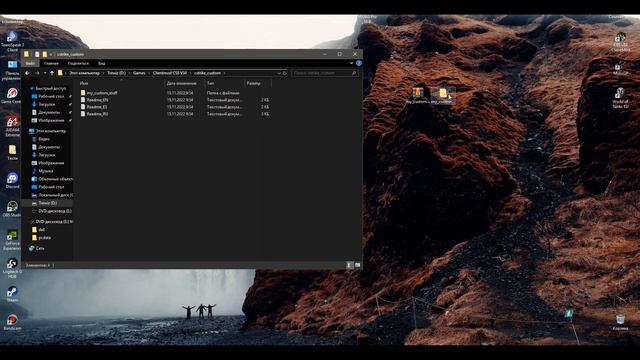
Task: Open the Поделиться ribbon tab
Action: (78, 63)
